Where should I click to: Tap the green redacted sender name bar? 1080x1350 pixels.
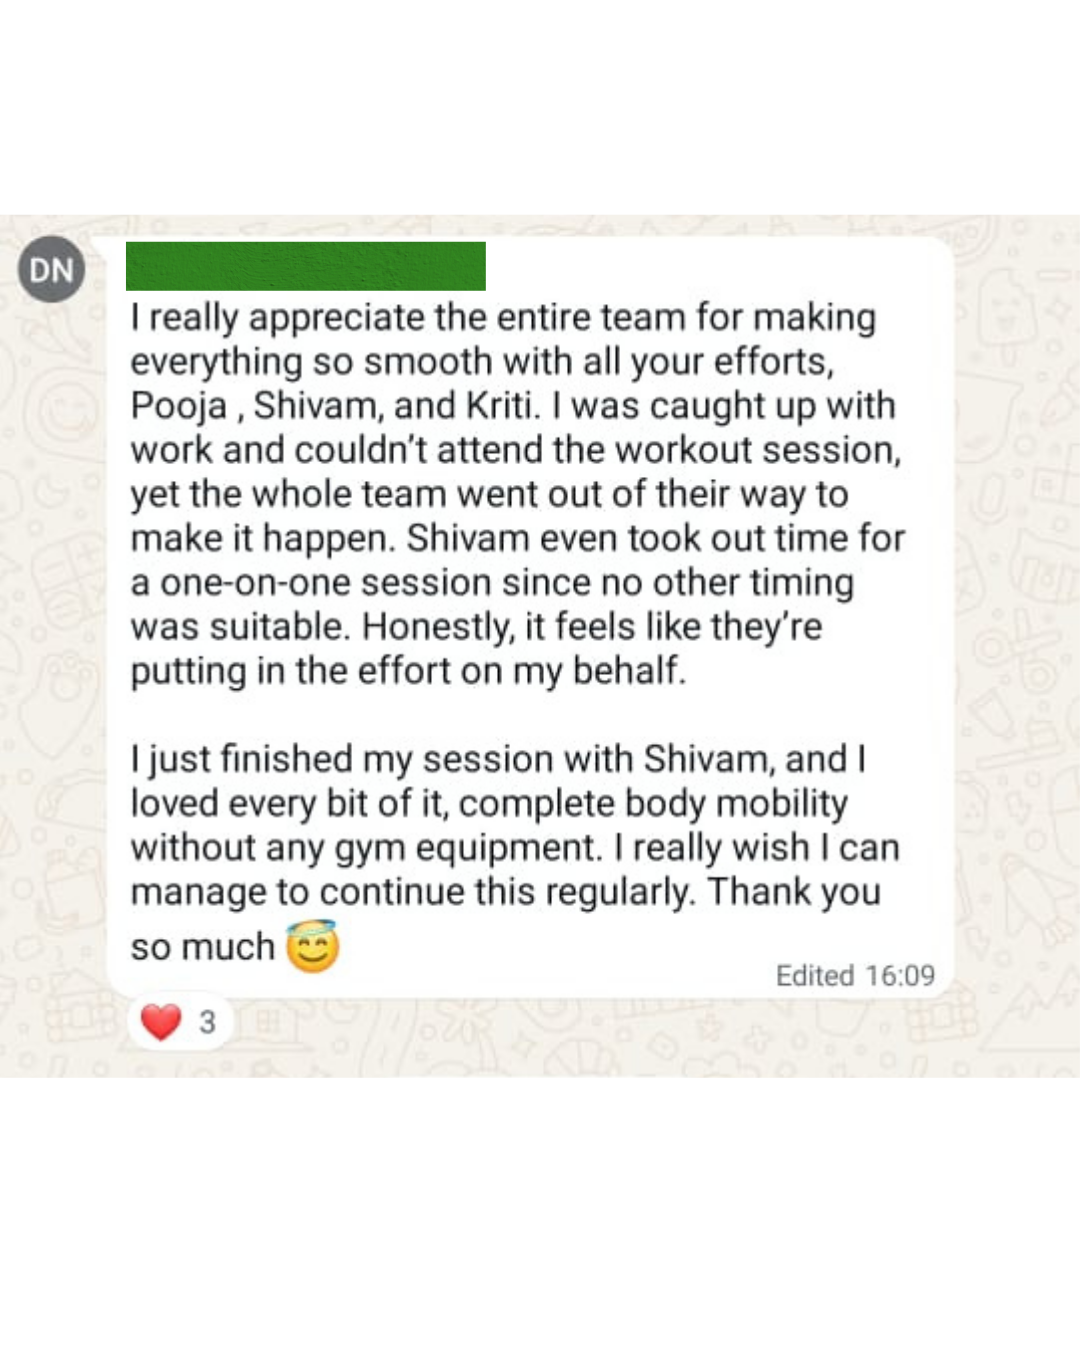pyautogui.click(x=306, y=268)
